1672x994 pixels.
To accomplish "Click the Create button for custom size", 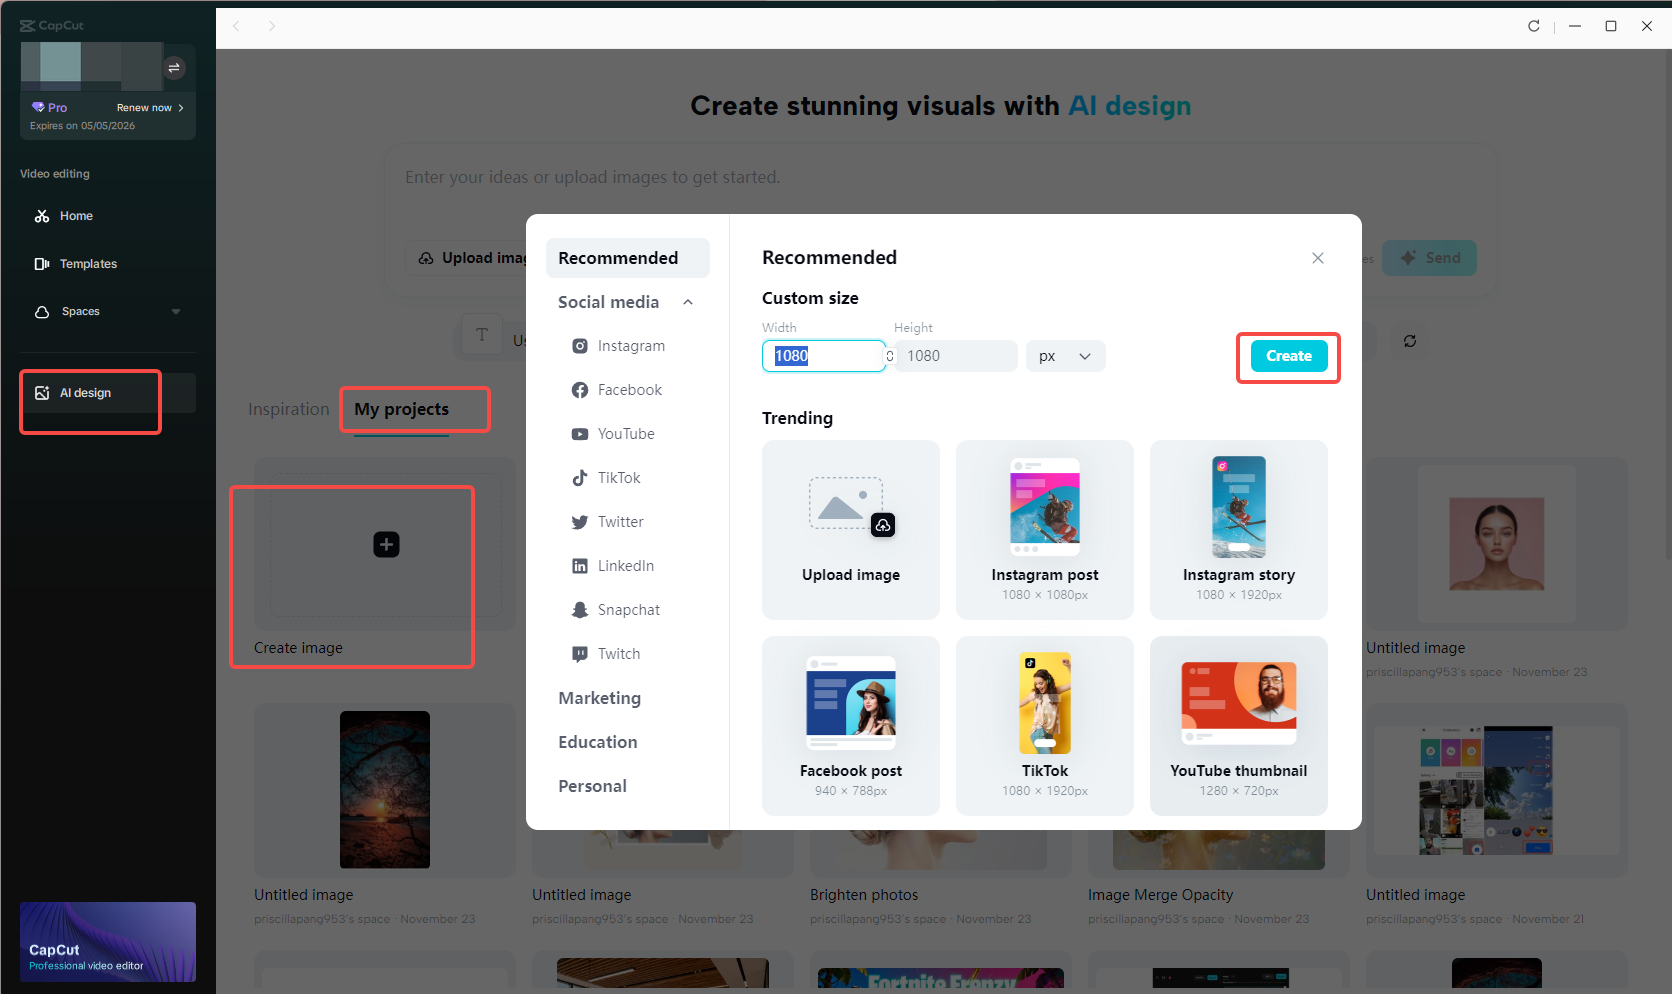I will pyautogui.click(x=1287, y=355).
